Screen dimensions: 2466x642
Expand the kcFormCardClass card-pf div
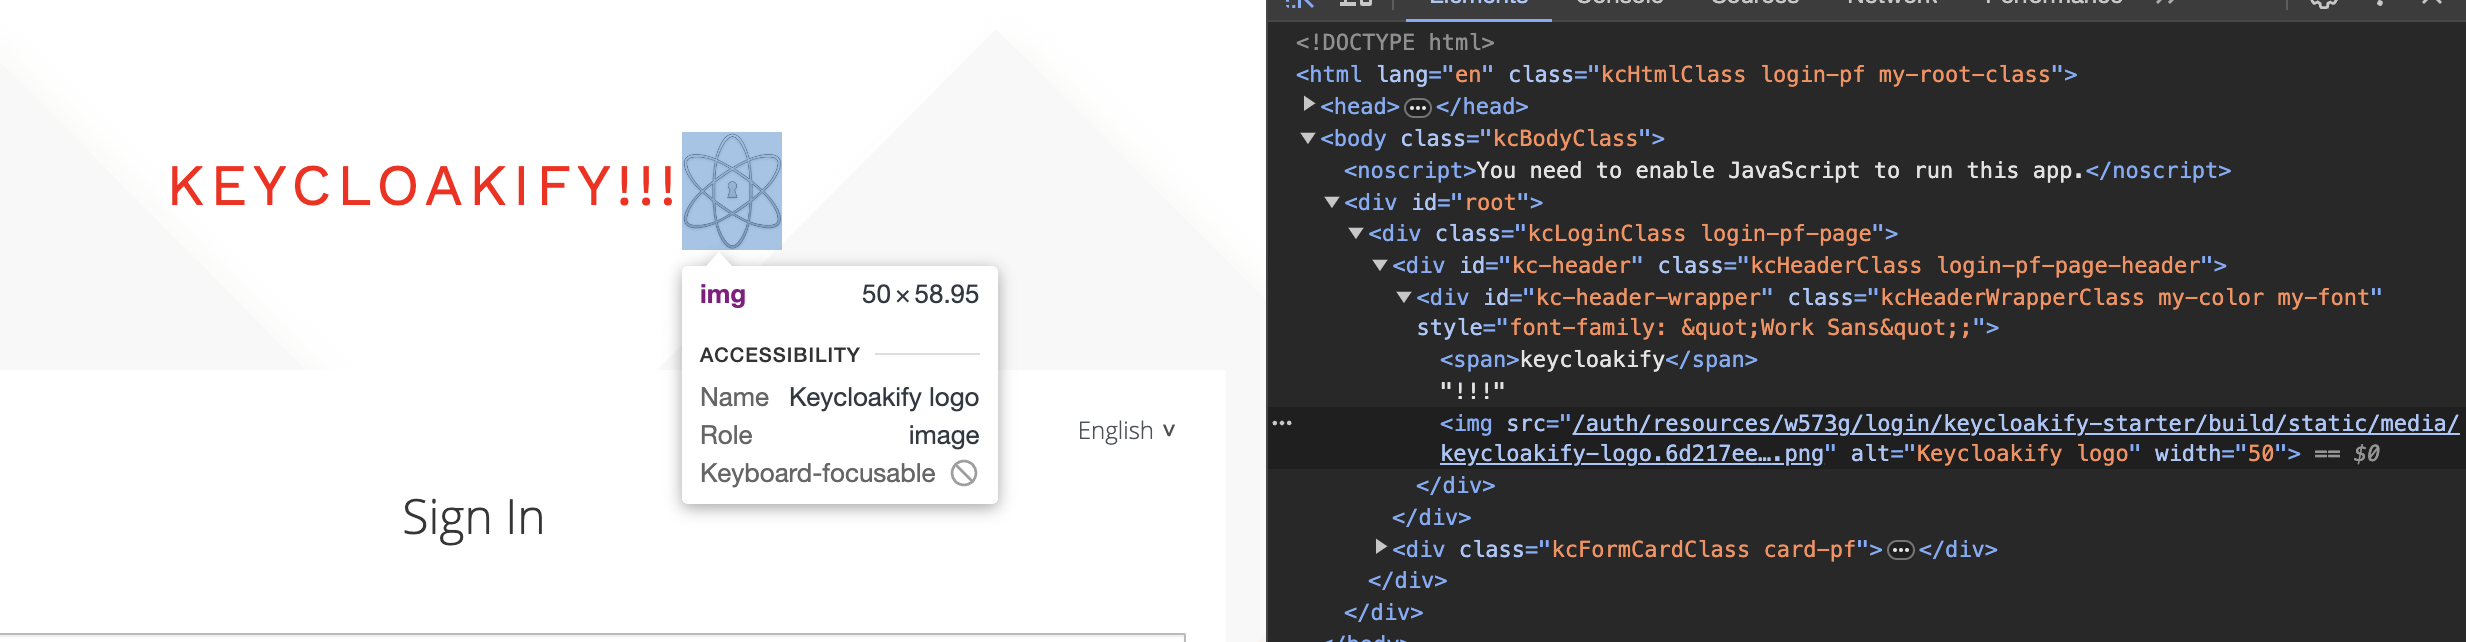click(1381, 547)
